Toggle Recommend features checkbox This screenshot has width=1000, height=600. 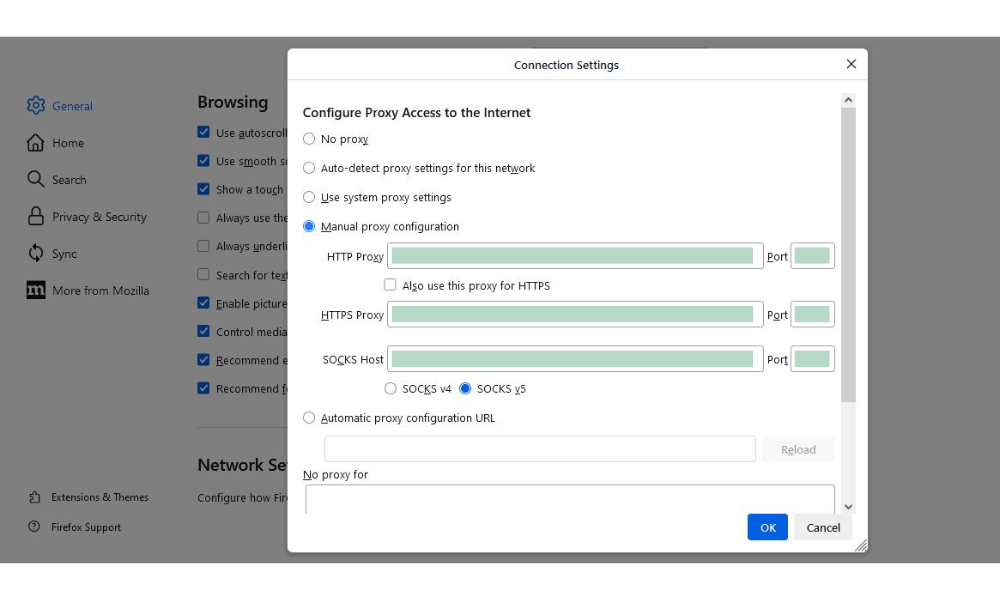coord(203,388)
